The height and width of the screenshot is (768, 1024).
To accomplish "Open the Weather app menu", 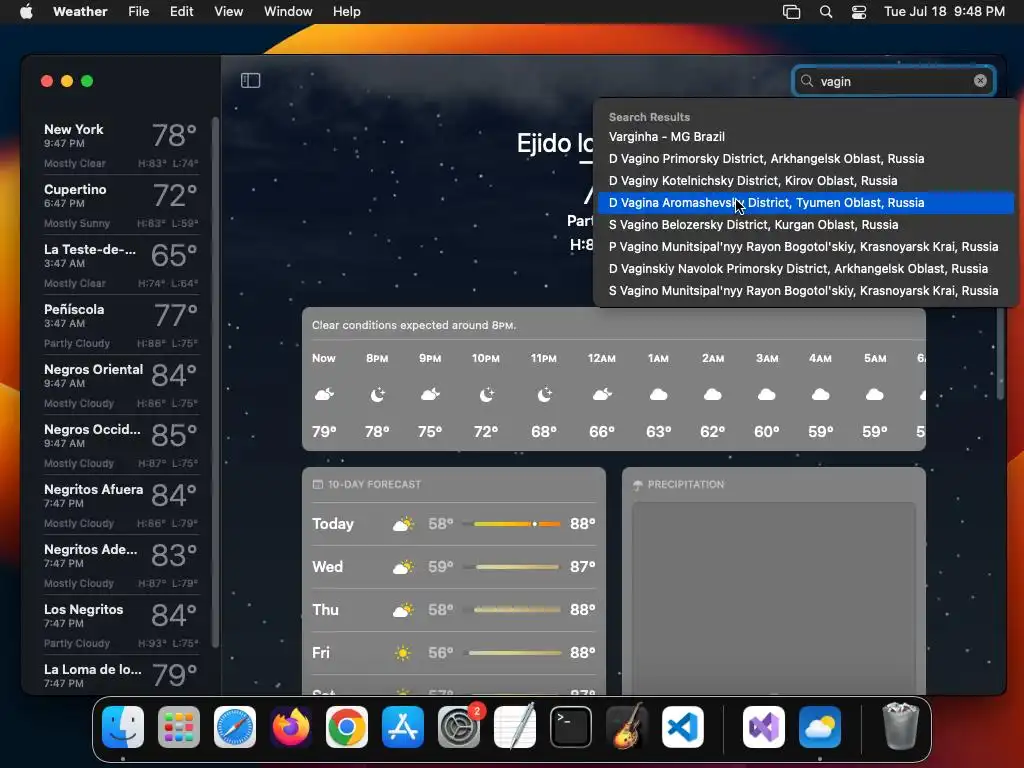I will (80, 11).
